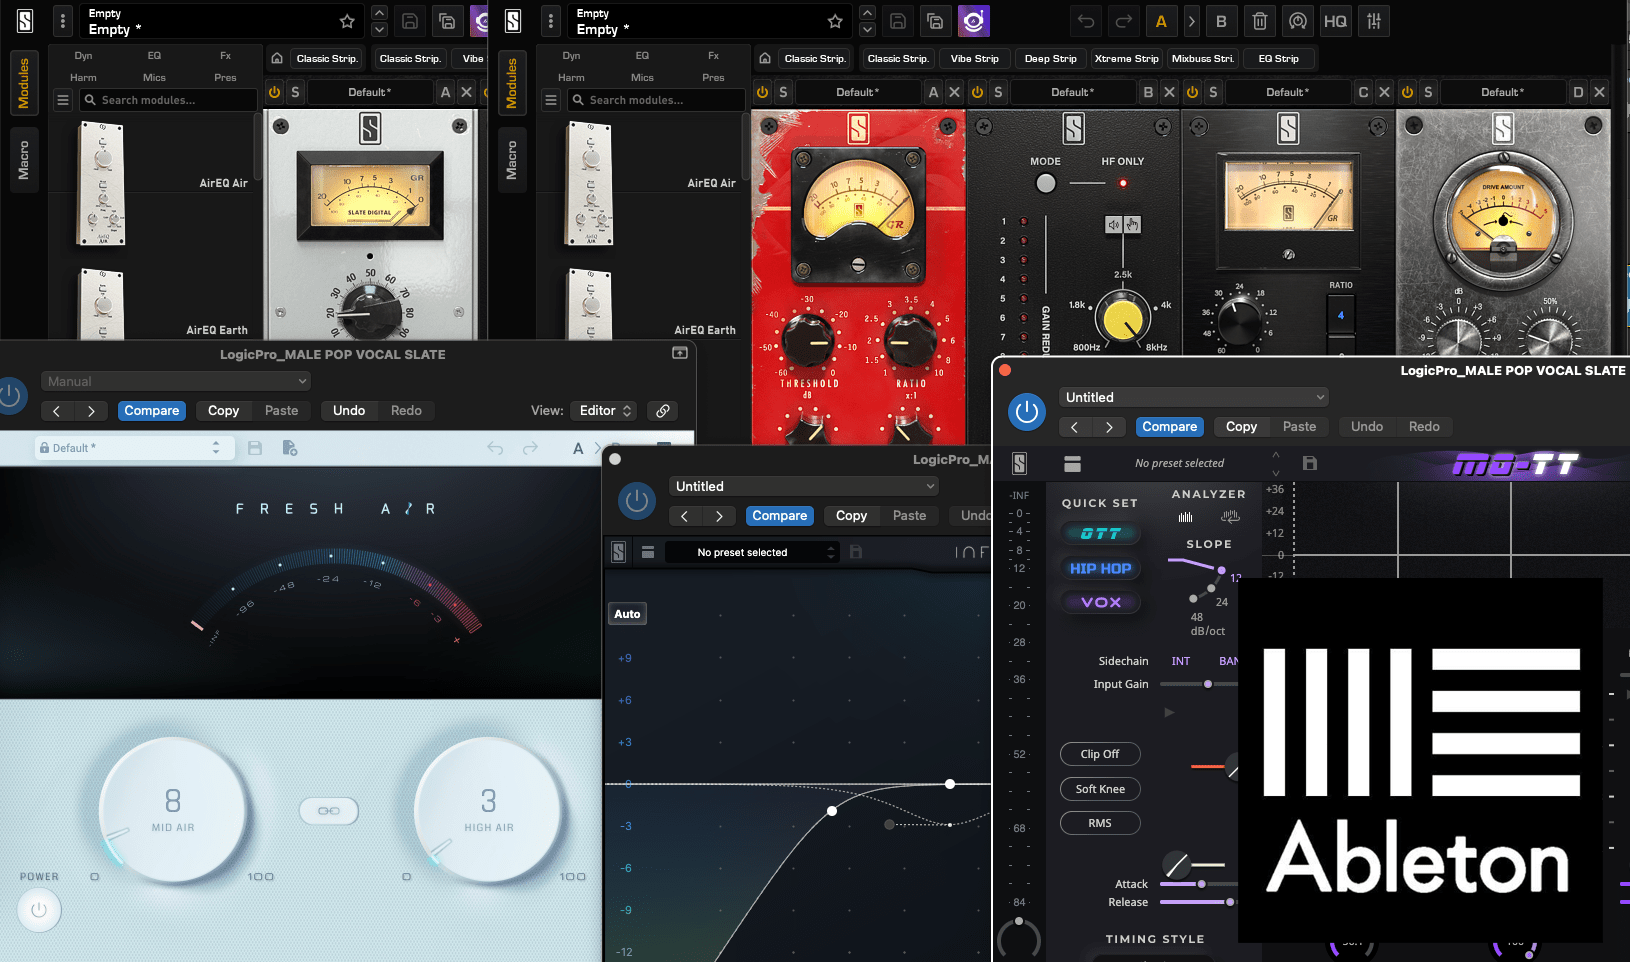This screenshot has height=962, width=1630.
Task: Toggle the Soft Knee option
Action: point(1100,789)
